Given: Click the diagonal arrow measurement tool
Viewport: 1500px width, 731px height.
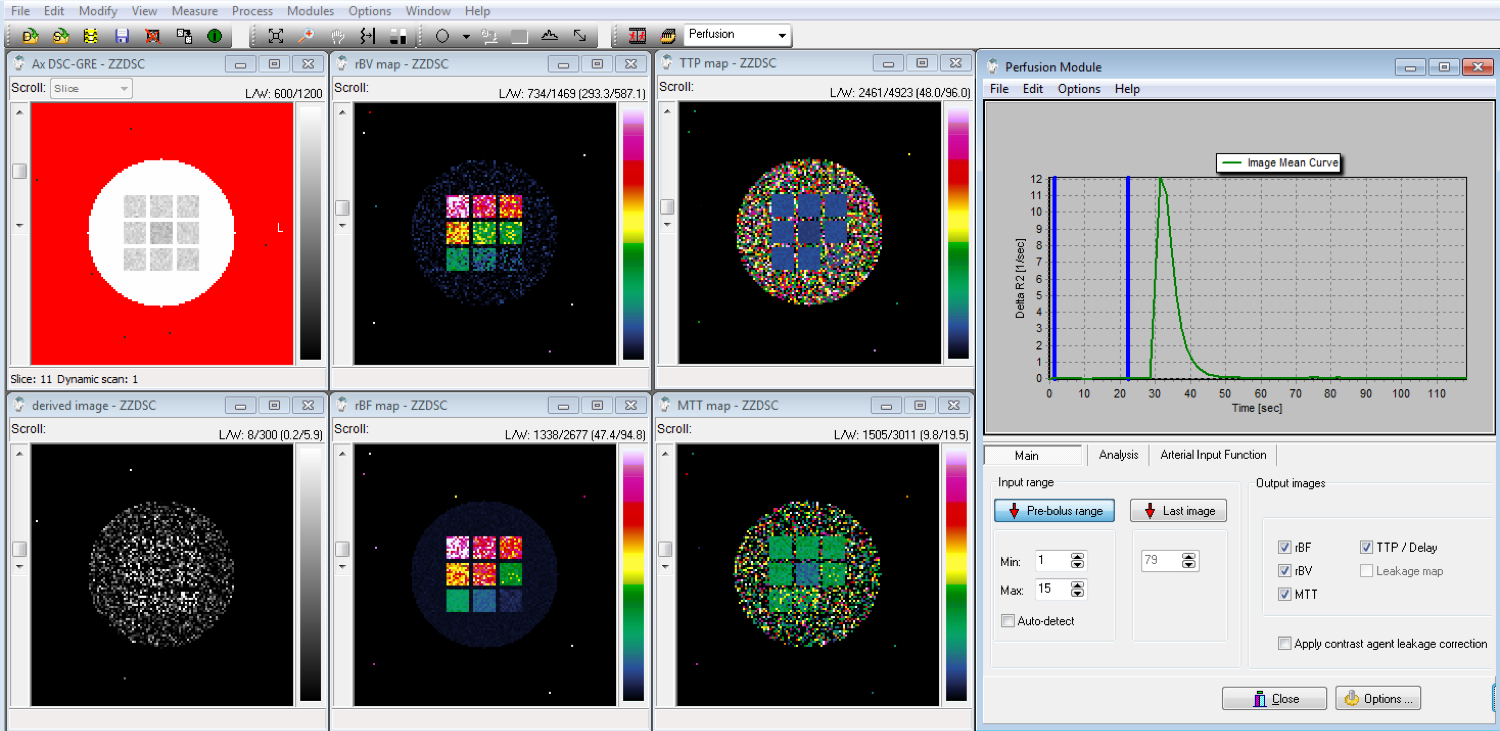Looking at the screenshot, I should [580, 36].
